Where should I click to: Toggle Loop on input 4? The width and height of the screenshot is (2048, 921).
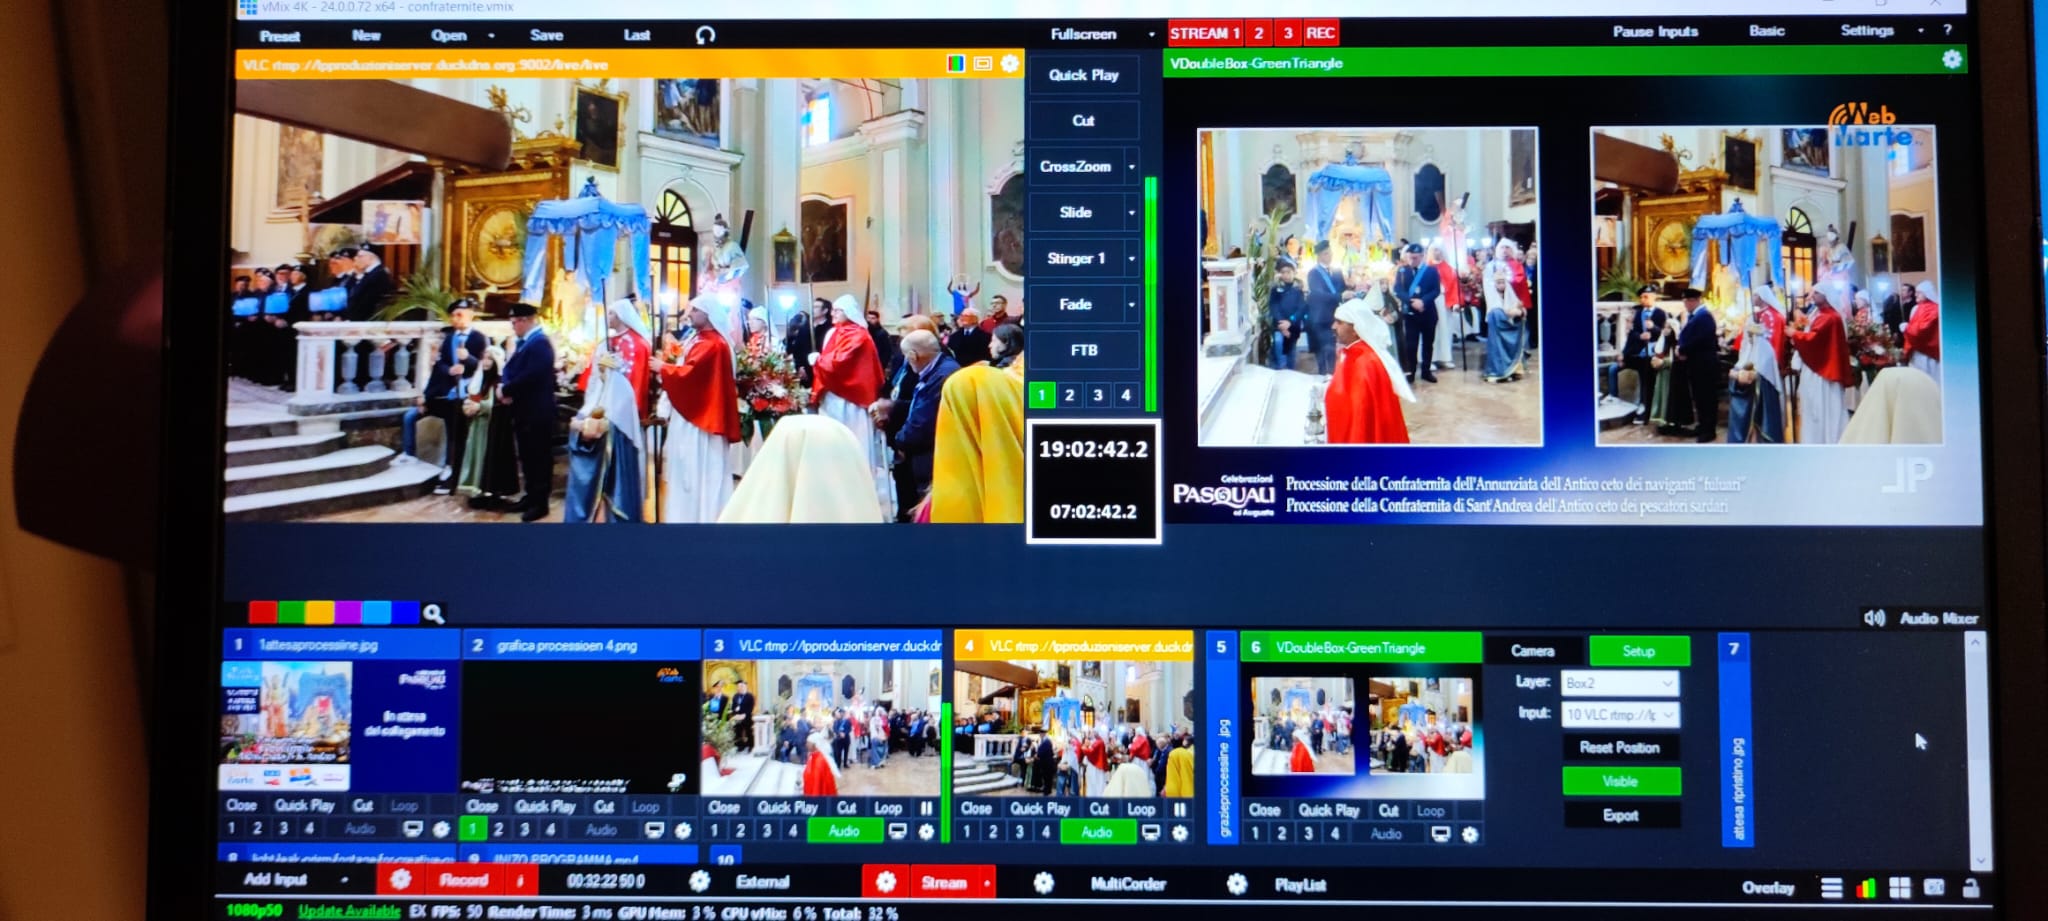(x=1140, y=809)
